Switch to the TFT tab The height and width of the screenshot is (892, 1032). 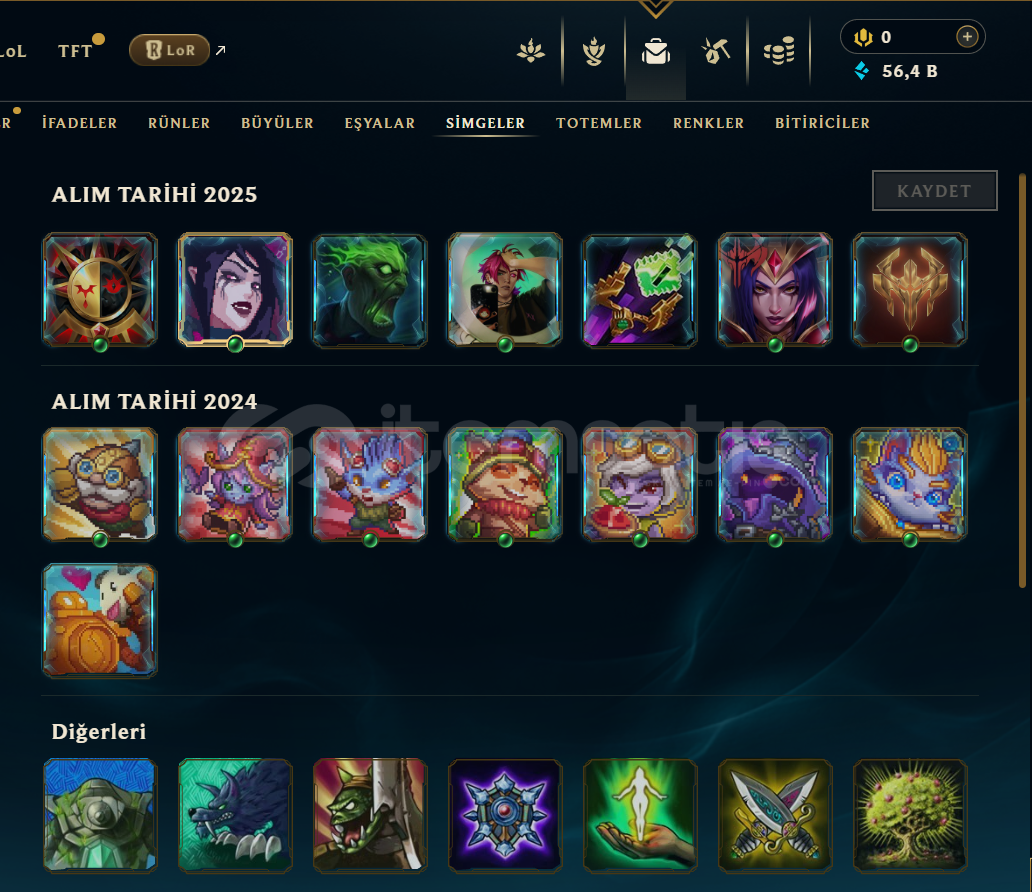[75, 51]
